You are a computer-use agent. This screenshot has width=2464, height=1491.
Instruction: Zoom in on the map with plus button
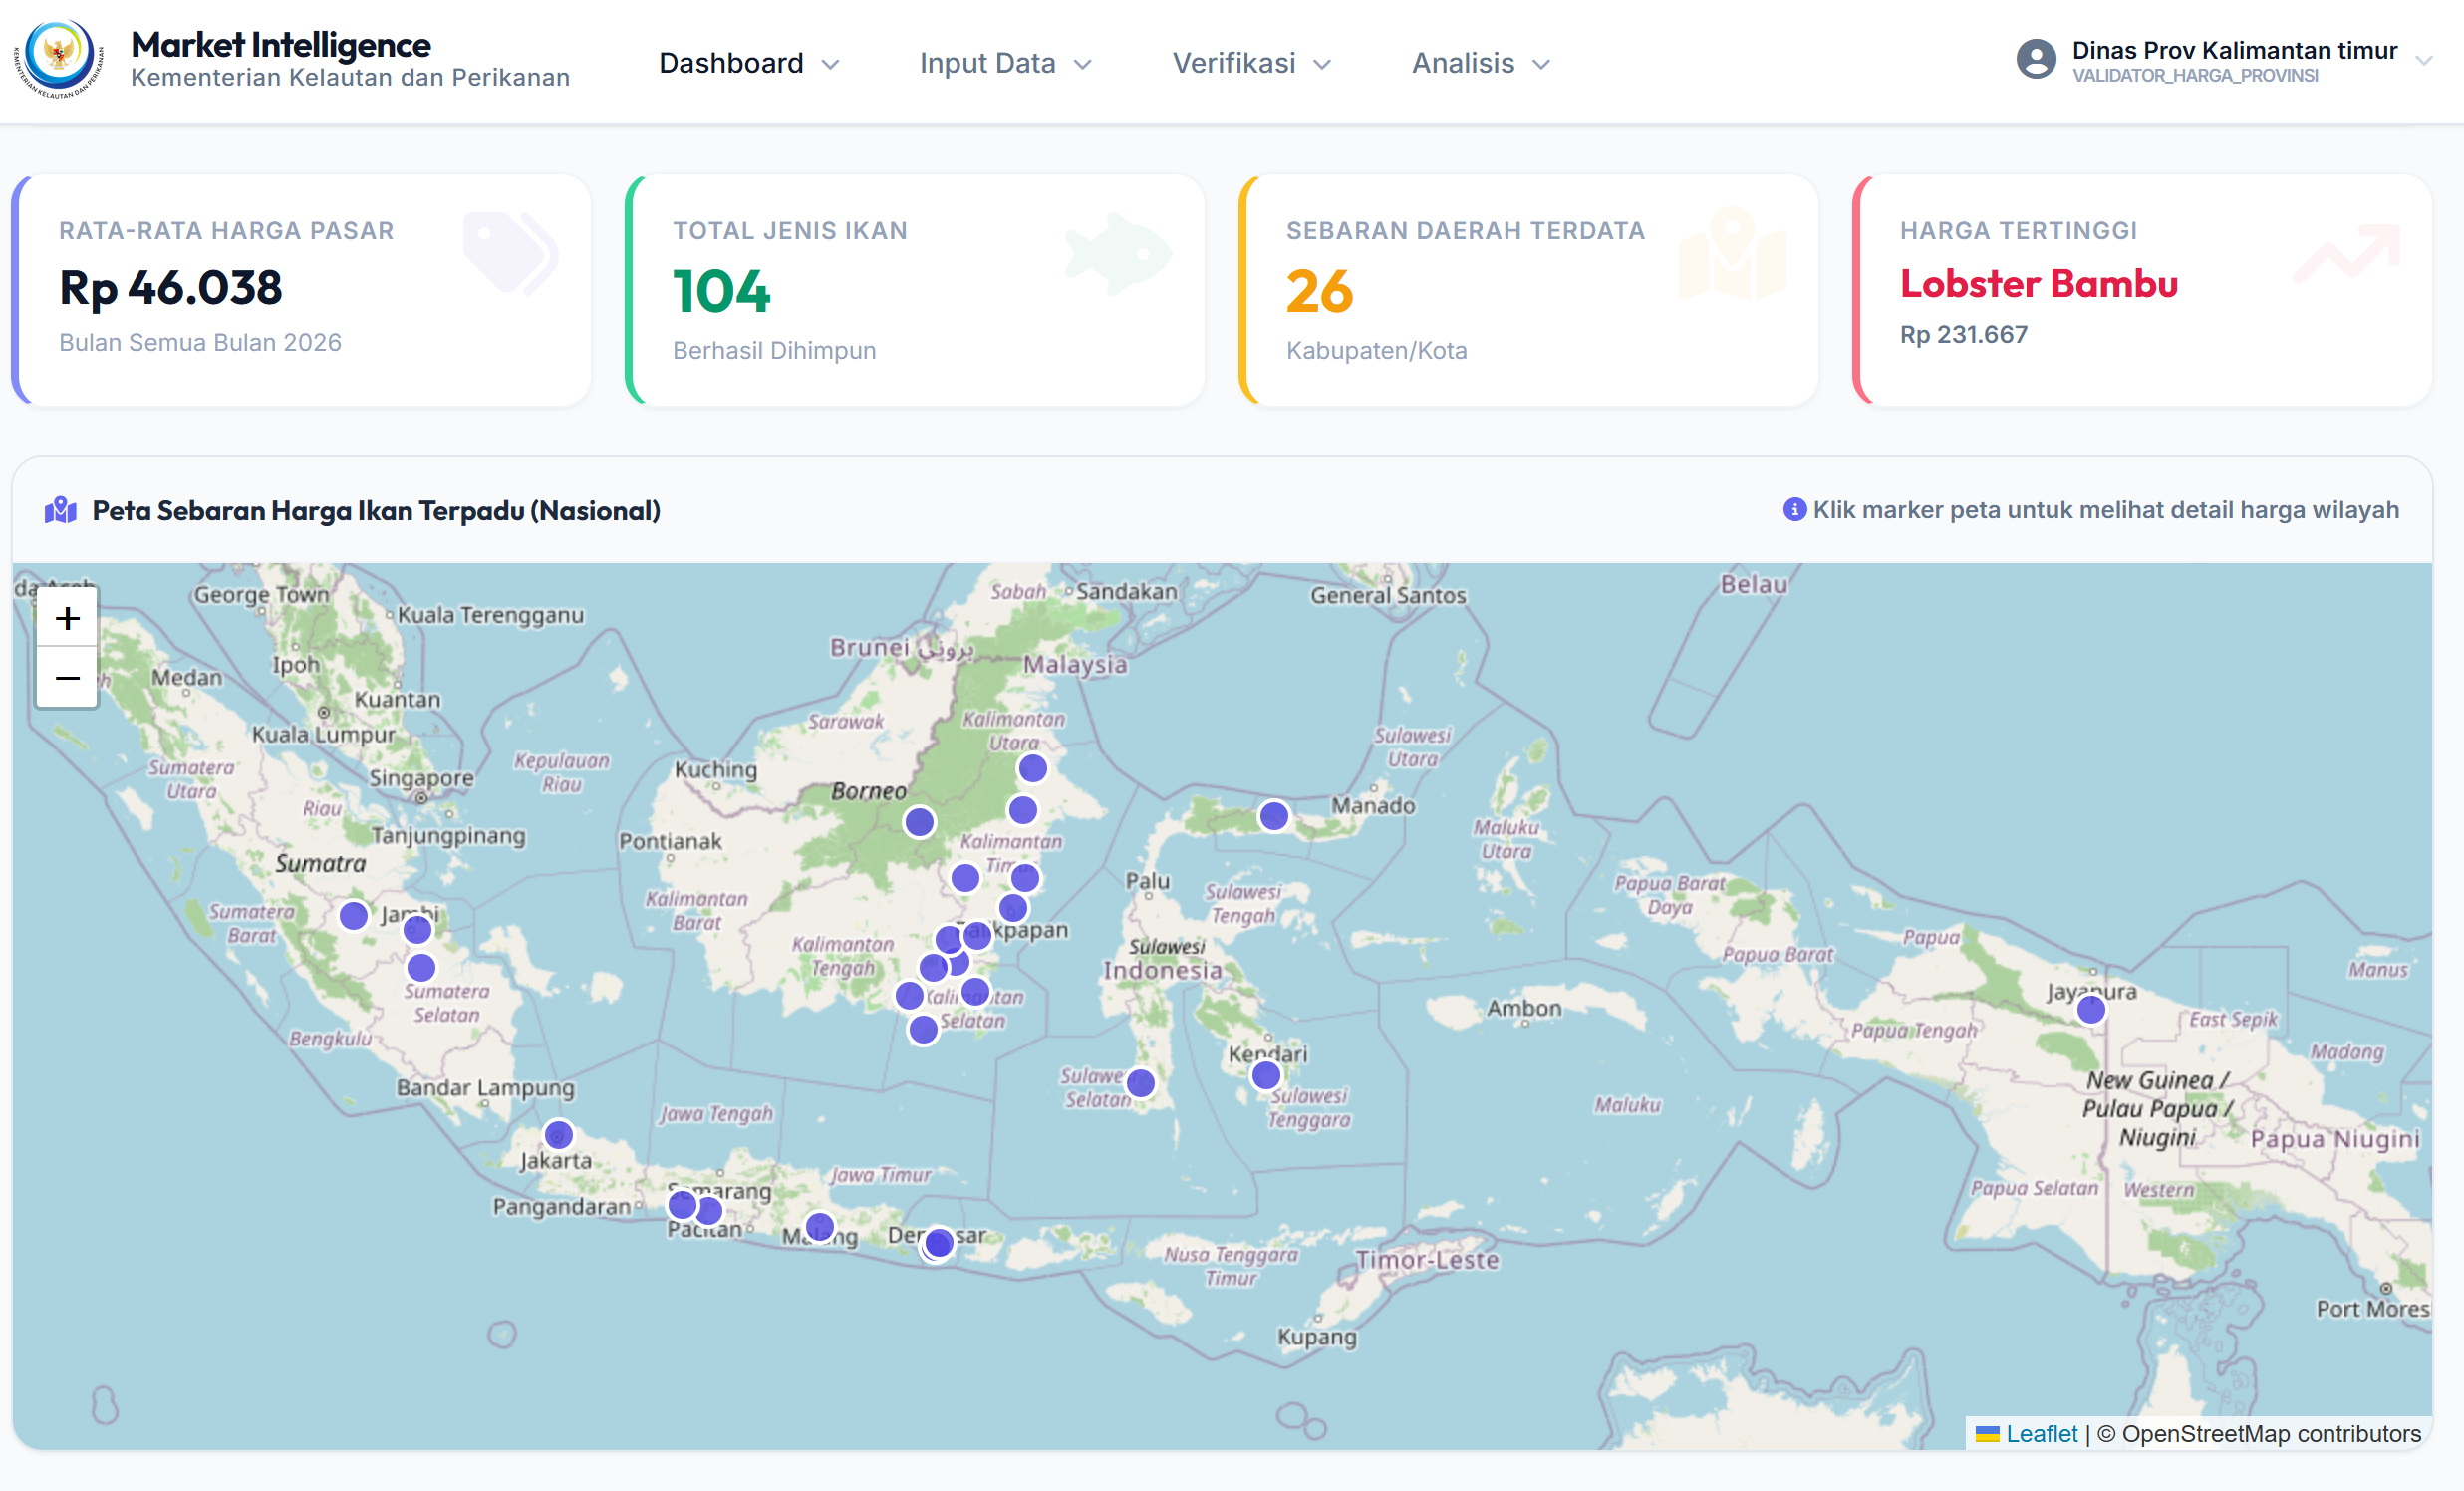click(x=67, y=618)
